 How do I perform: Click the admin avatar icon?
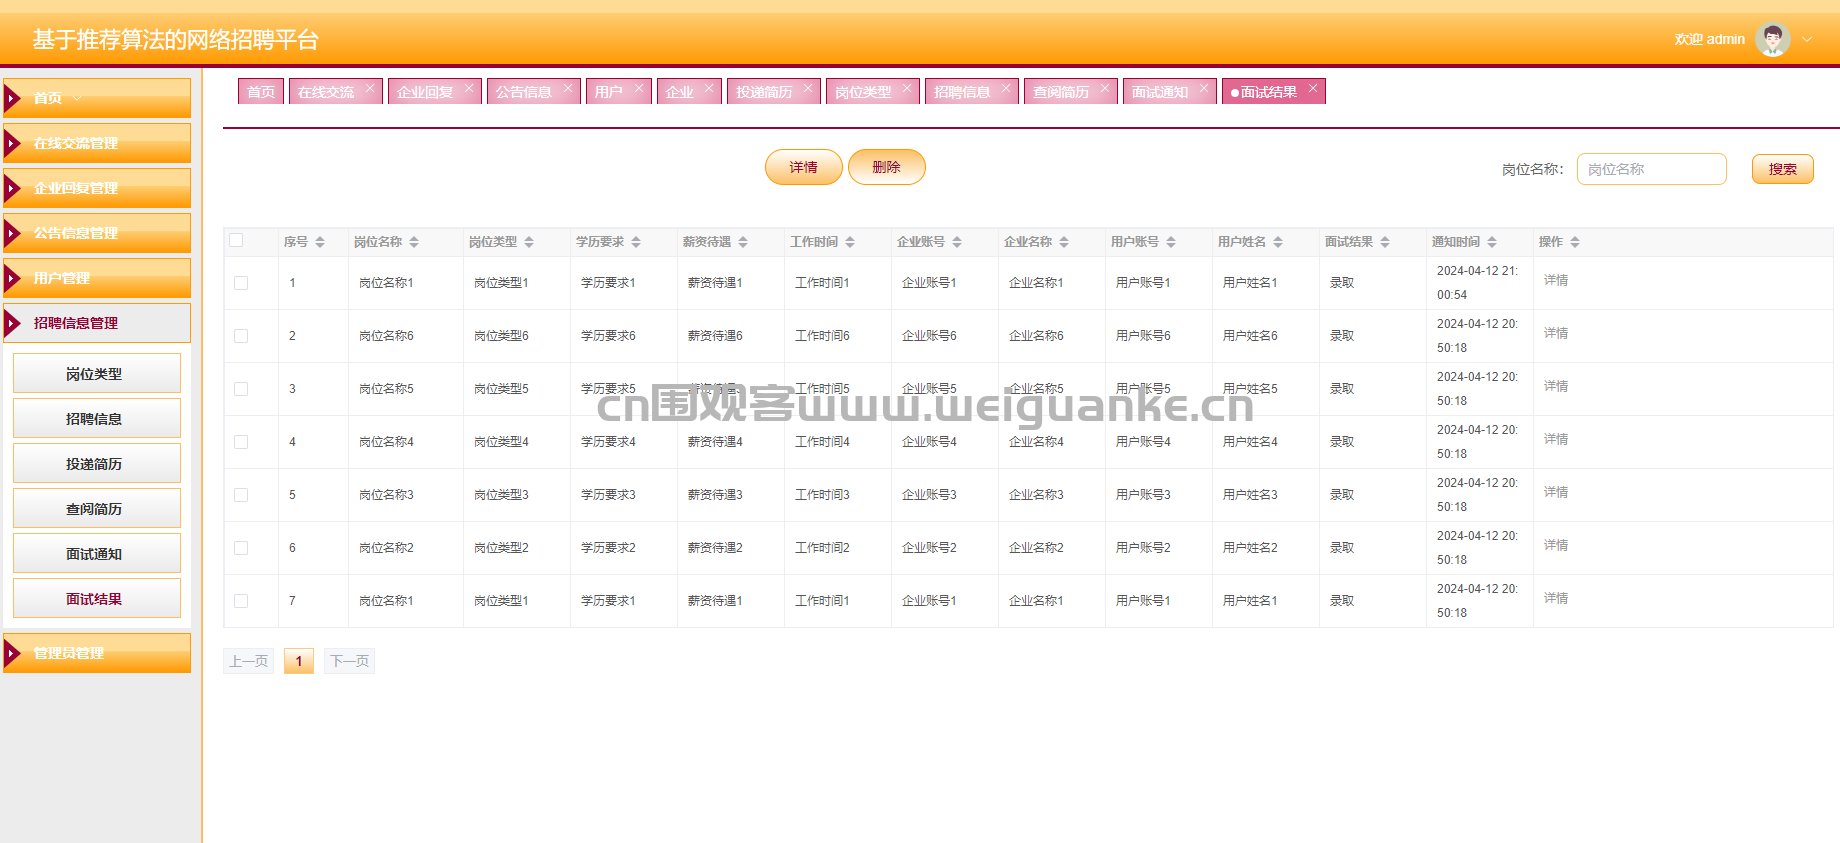tap(1772, 40)
